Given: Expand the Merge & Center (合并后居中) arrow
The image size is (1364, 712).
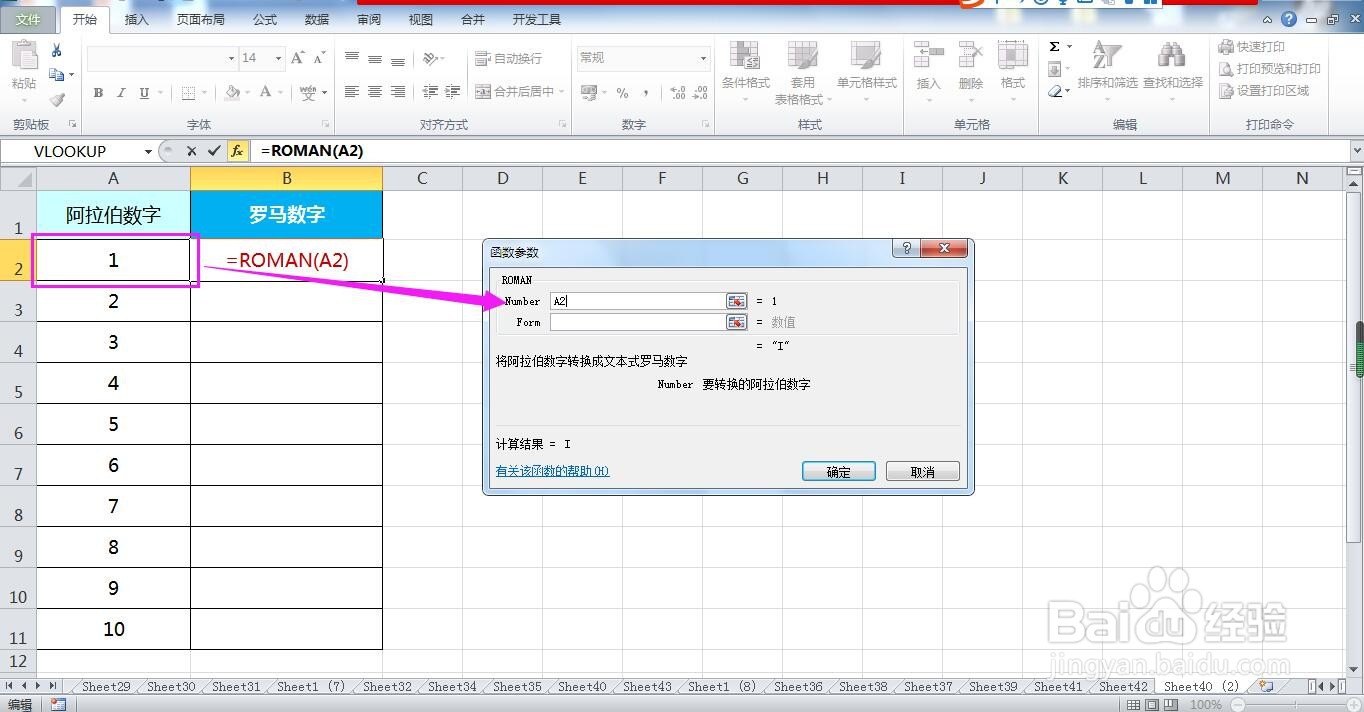Looking at the screenshot, I should pos(562,92).
